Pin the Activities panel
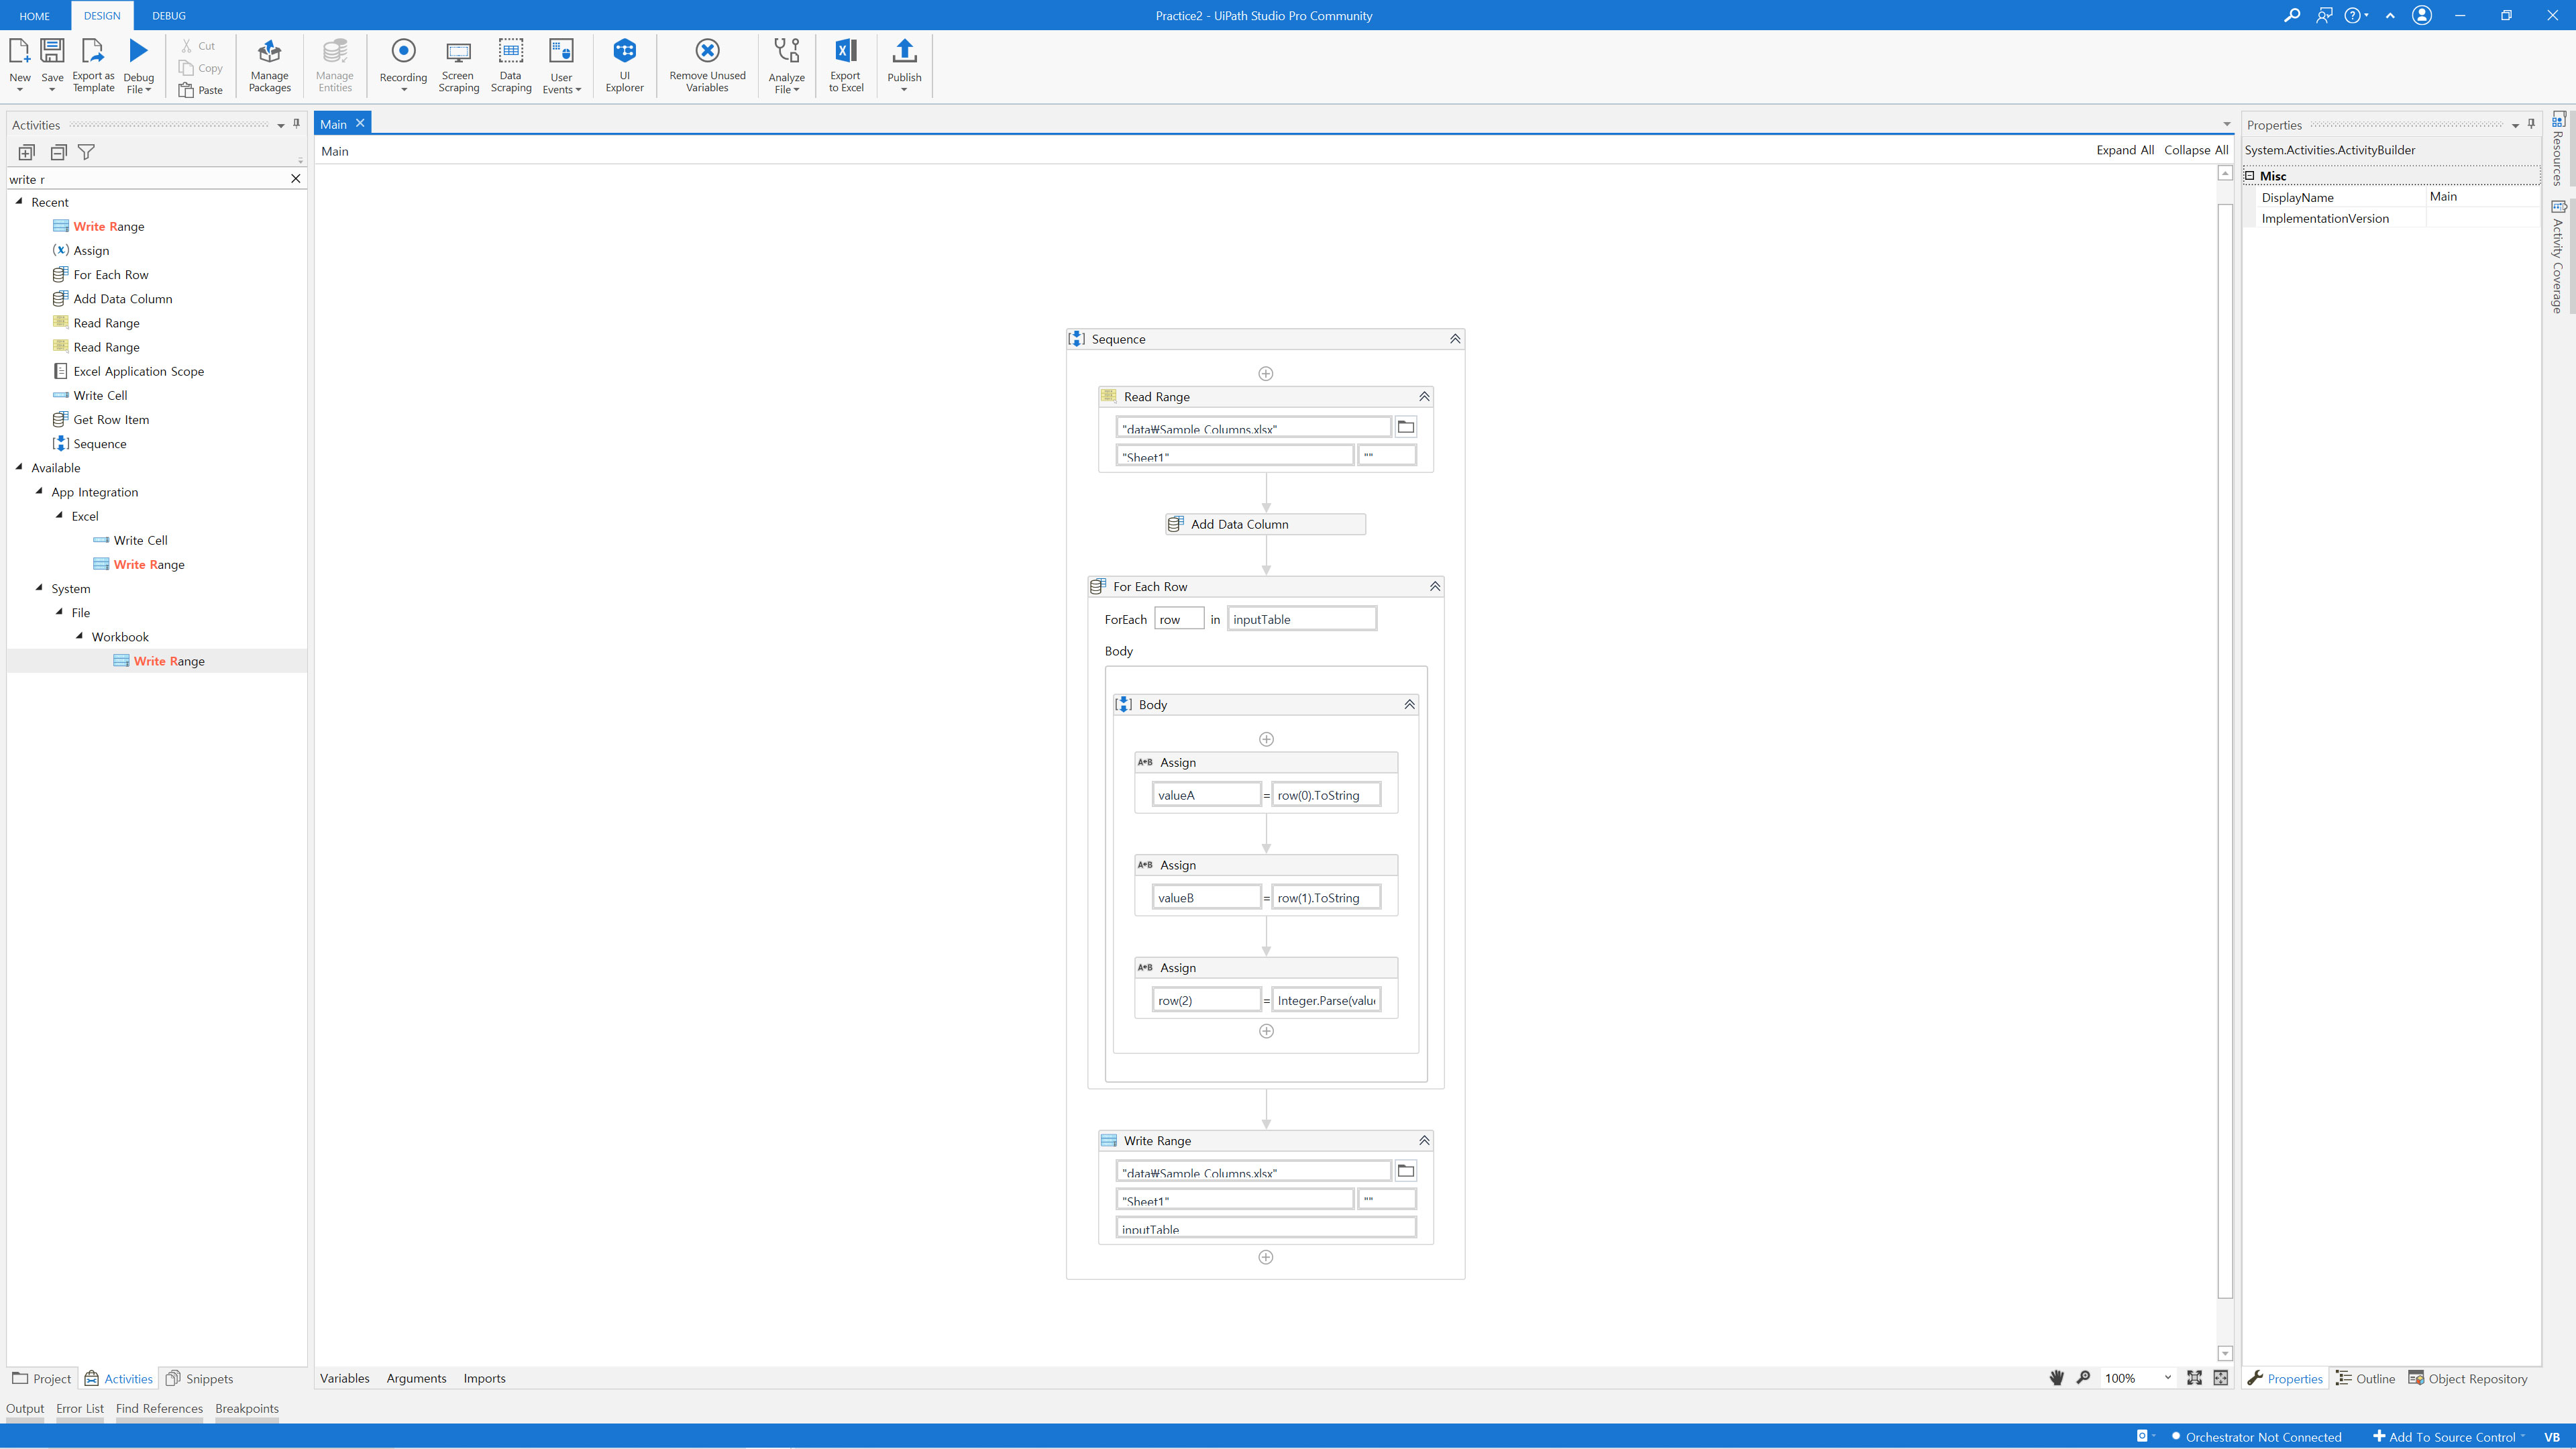This screenshot has height=1449, width=2576. (296, 124)
